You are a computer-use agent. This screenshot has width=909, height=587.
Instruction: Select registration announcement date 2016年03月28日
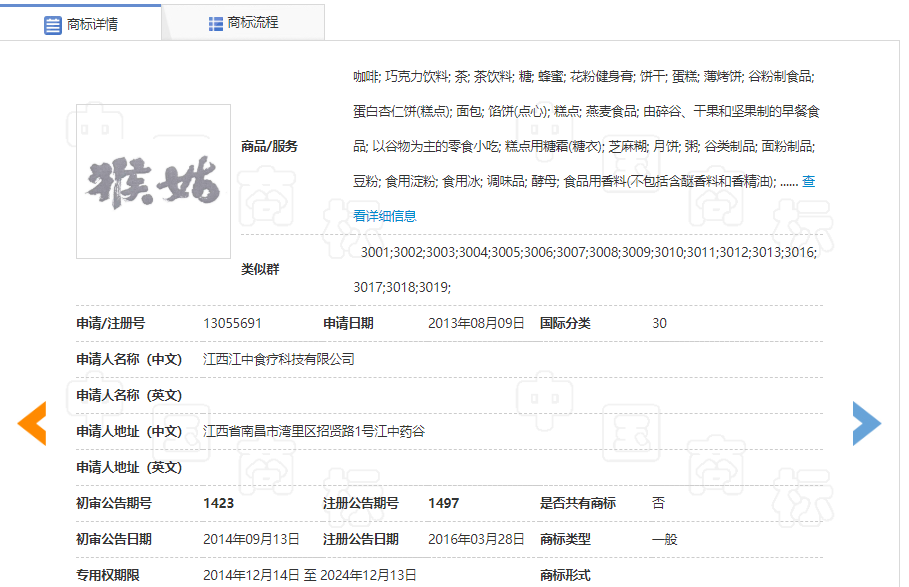476,539
